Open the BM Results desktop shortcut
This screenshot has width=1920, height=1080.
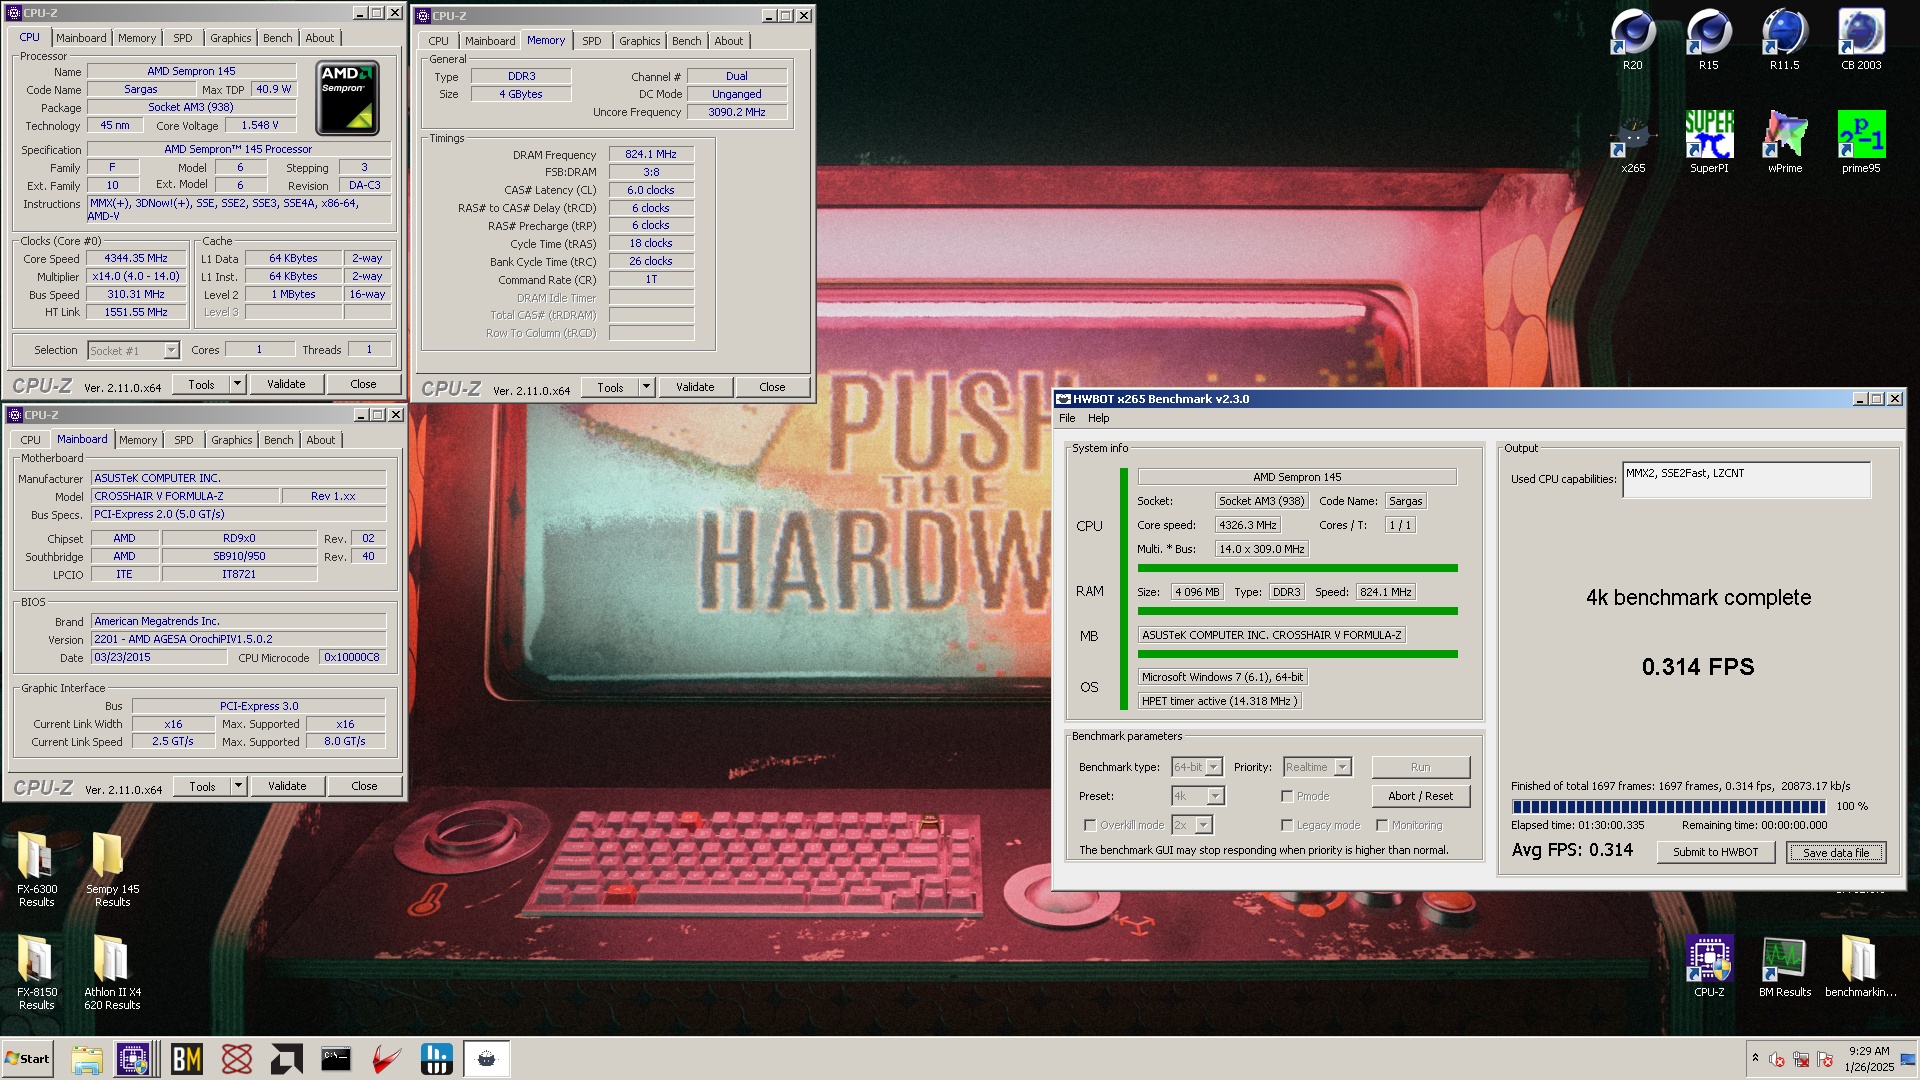(1784, 967)
